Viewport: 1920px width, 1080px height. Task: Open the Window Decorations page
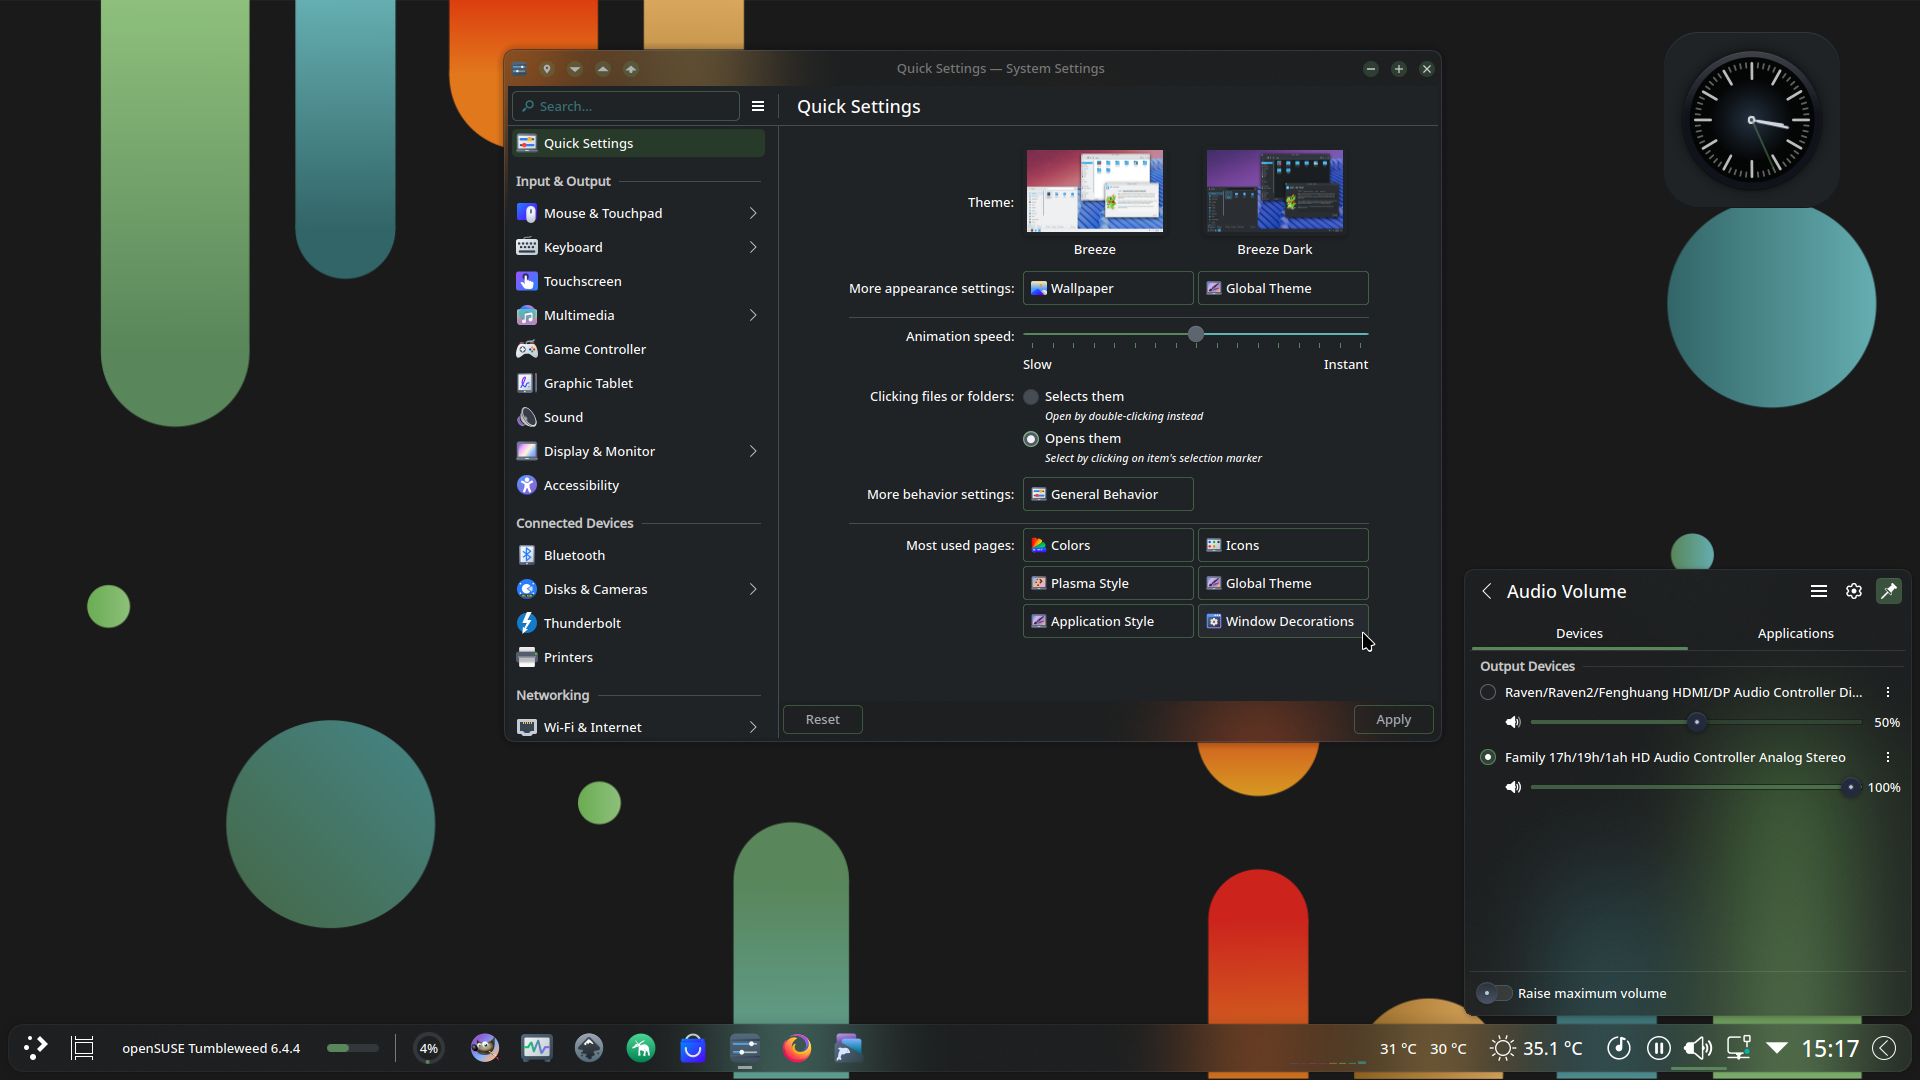(1283, 621)
